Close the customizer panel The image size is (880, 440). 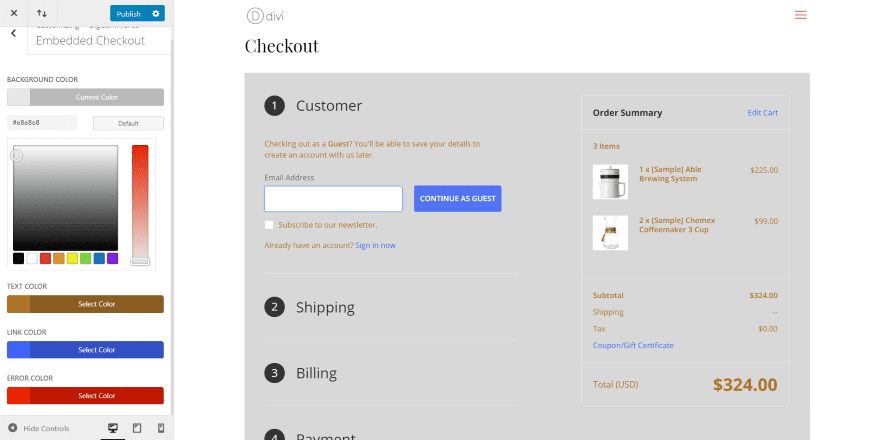click(x=13, y=13)
